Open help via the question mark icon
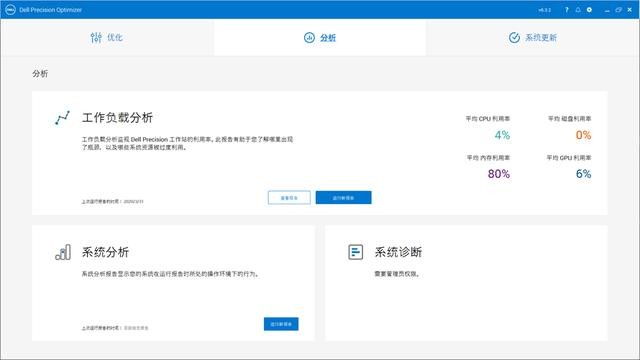640x360 pixels. point(567,10)
